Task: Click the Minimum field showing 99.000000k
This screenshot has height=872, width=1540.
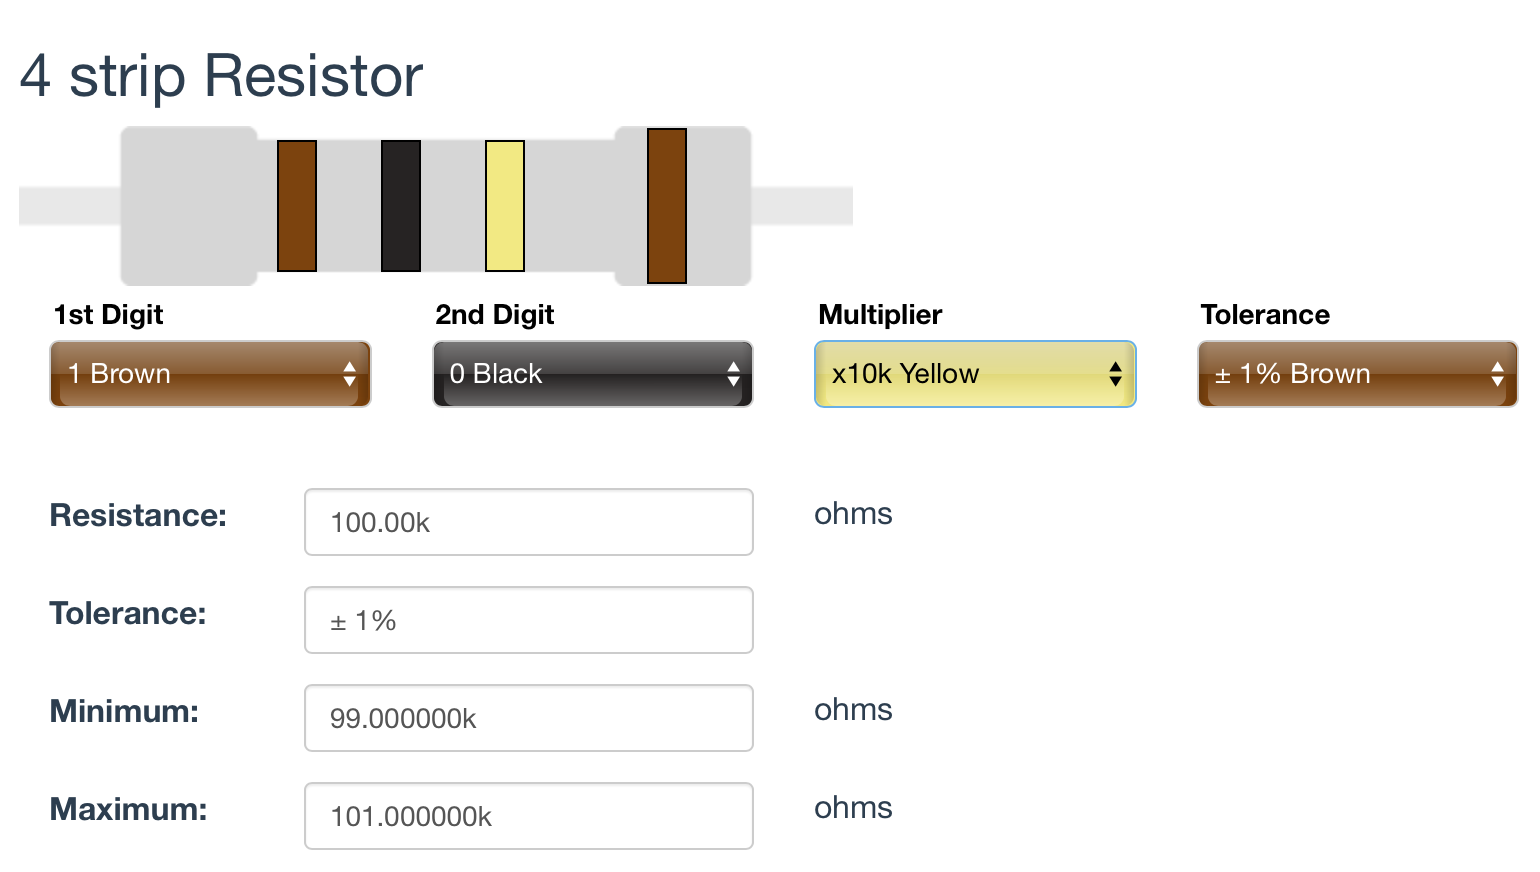Action: click(529, 718)
